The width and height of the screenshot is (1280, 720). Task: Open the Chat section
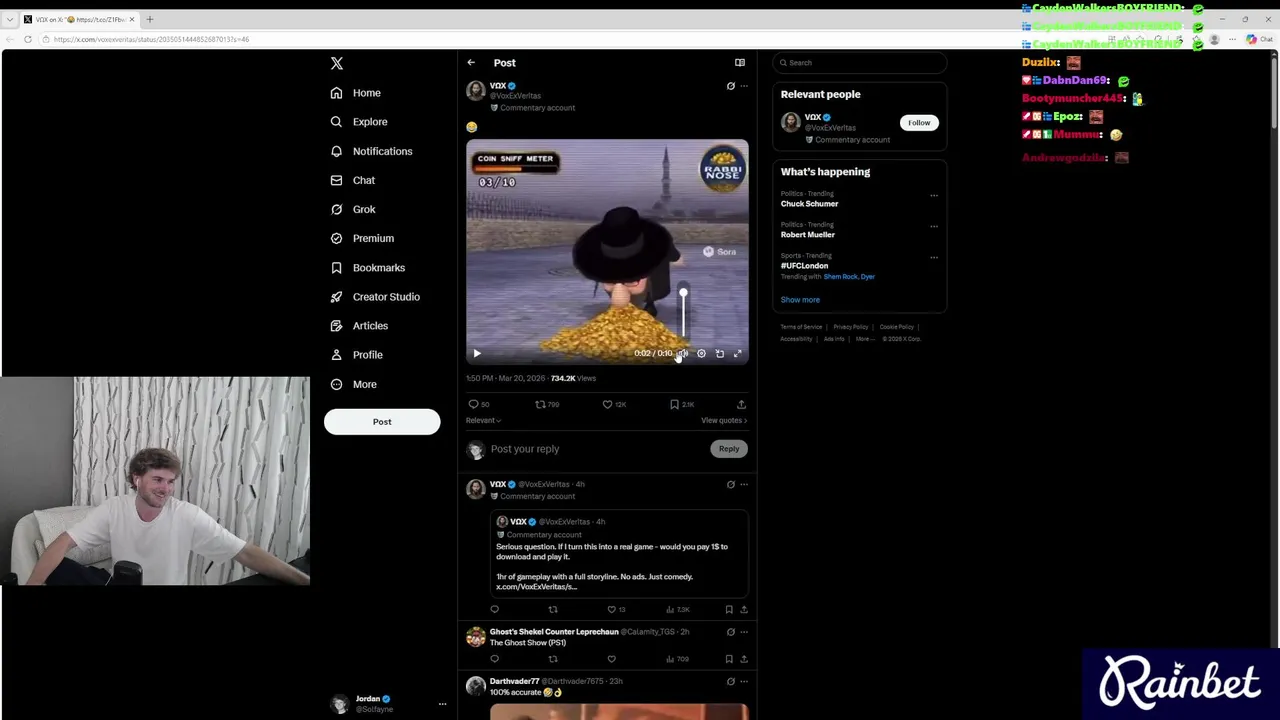pos(352,180)
